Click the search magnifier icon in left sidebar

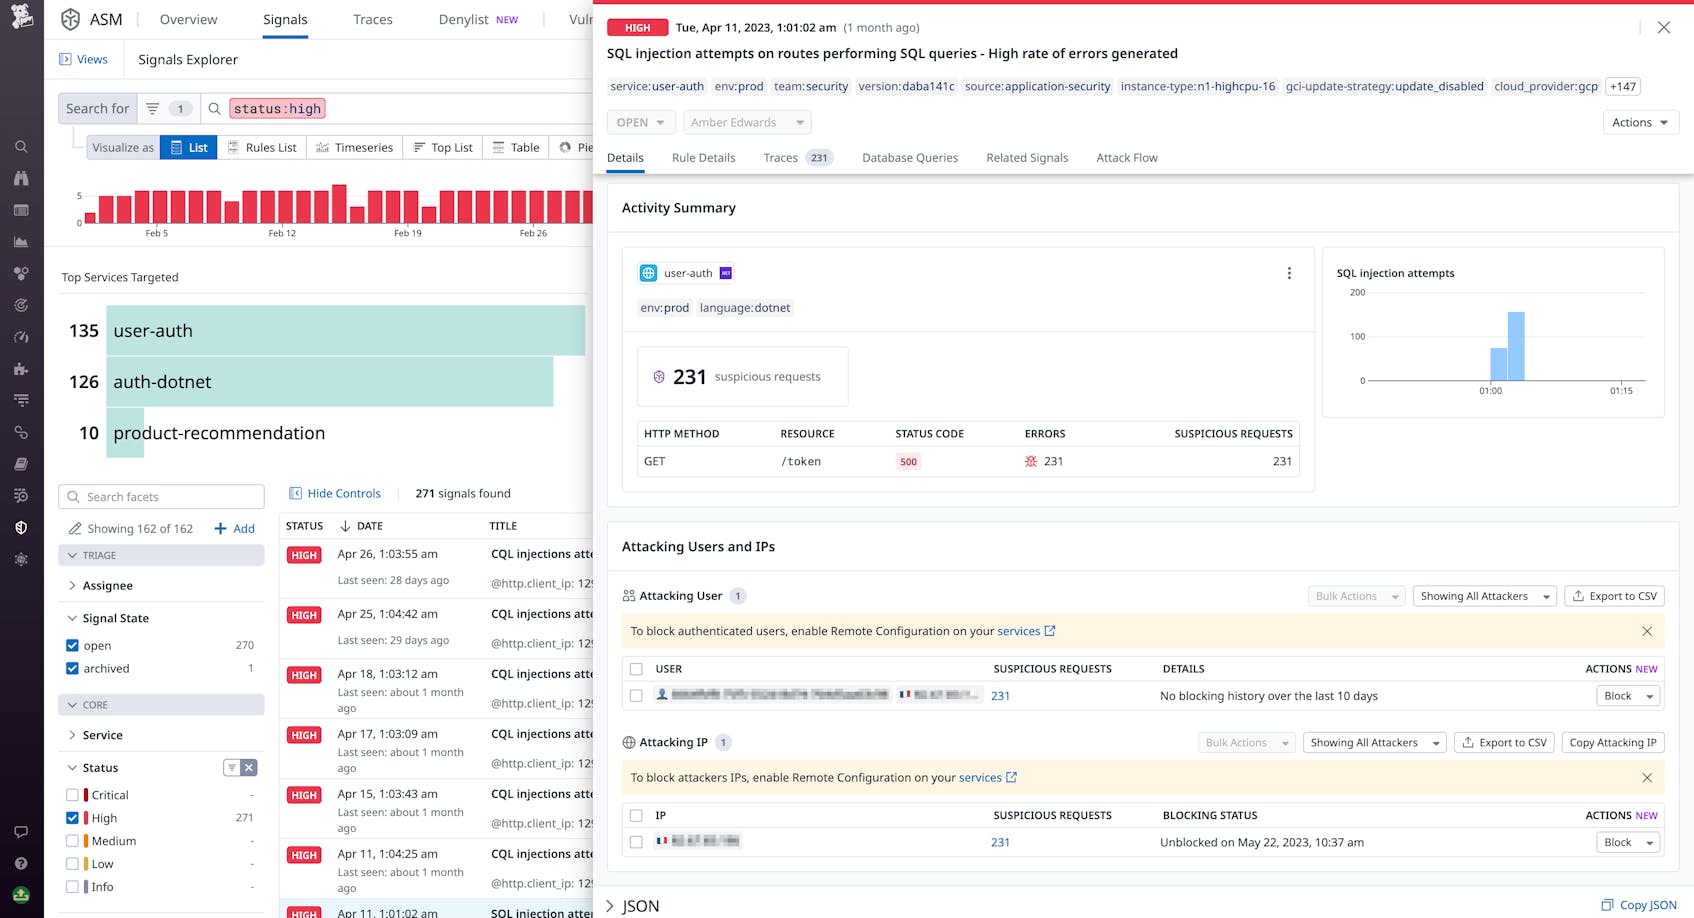pos(21,147)
